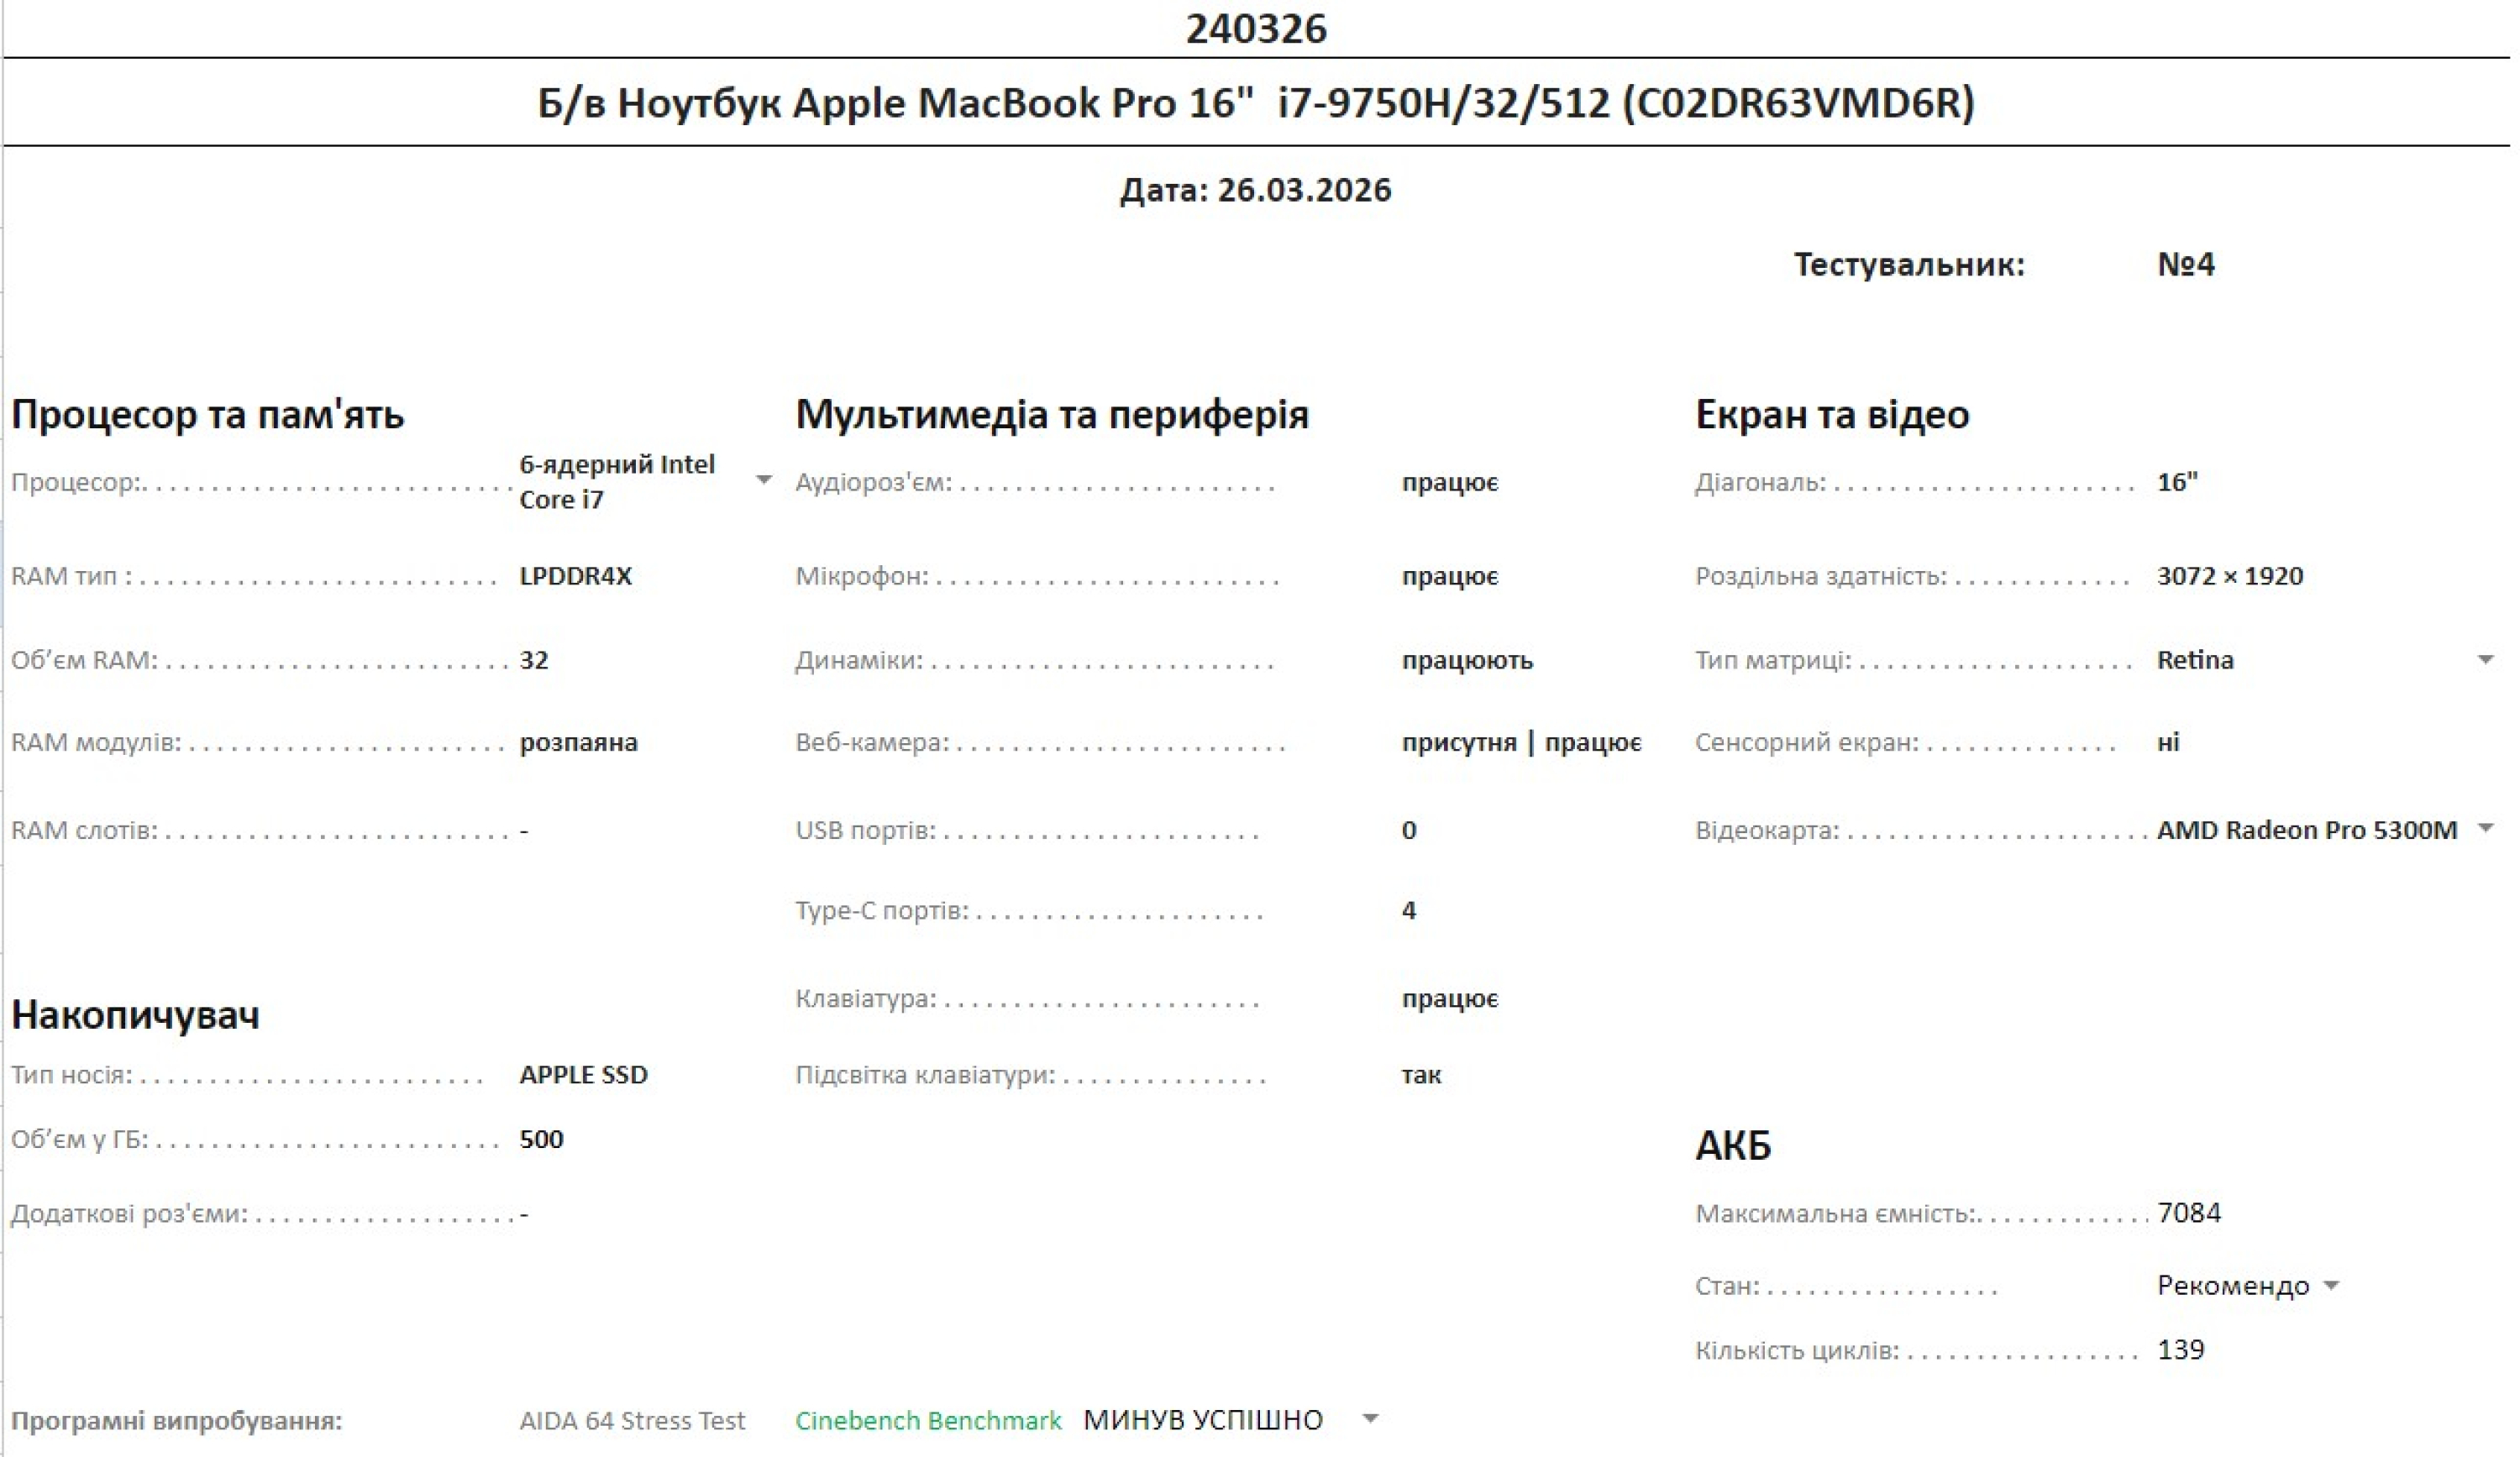Open the Відеокарта dropdown arrow

pos(2486,829)
